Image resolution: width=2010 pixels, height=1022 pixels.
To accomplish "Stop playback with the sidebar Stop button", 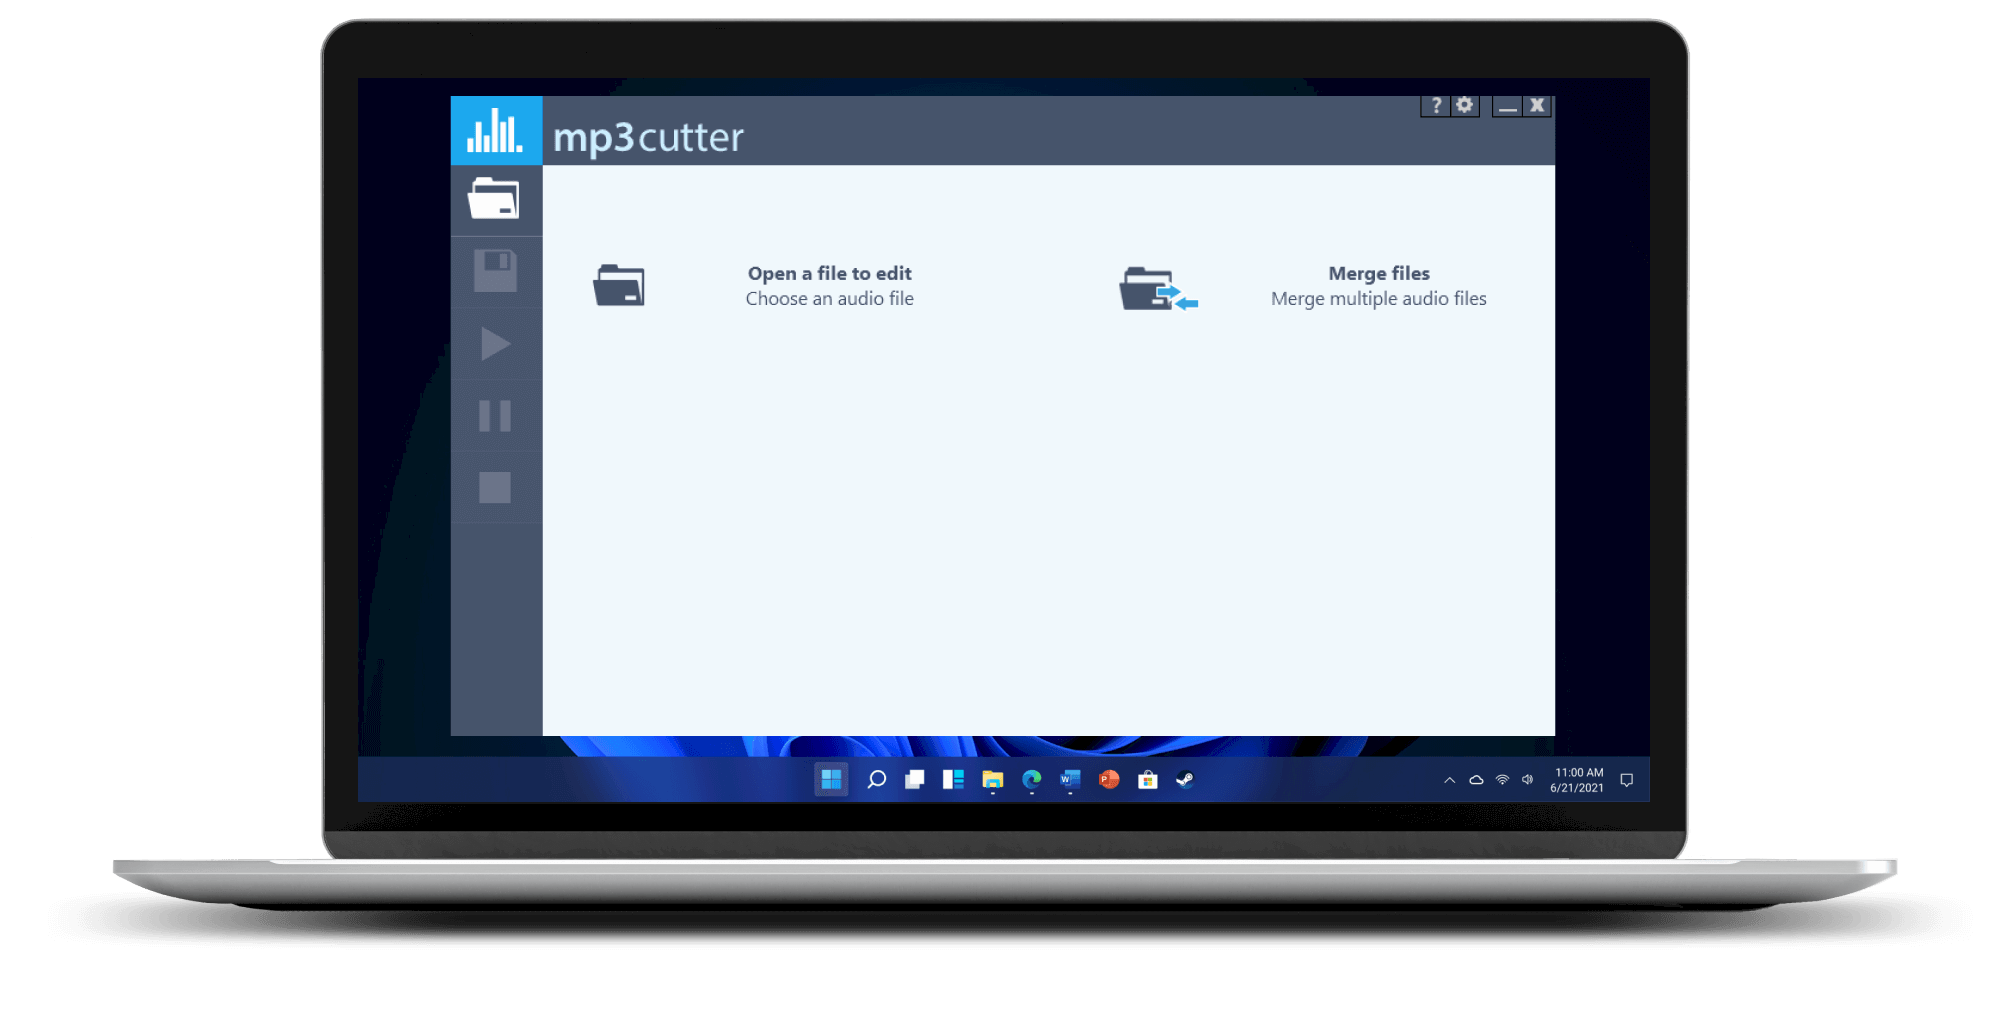I will (x=495, y=488).
